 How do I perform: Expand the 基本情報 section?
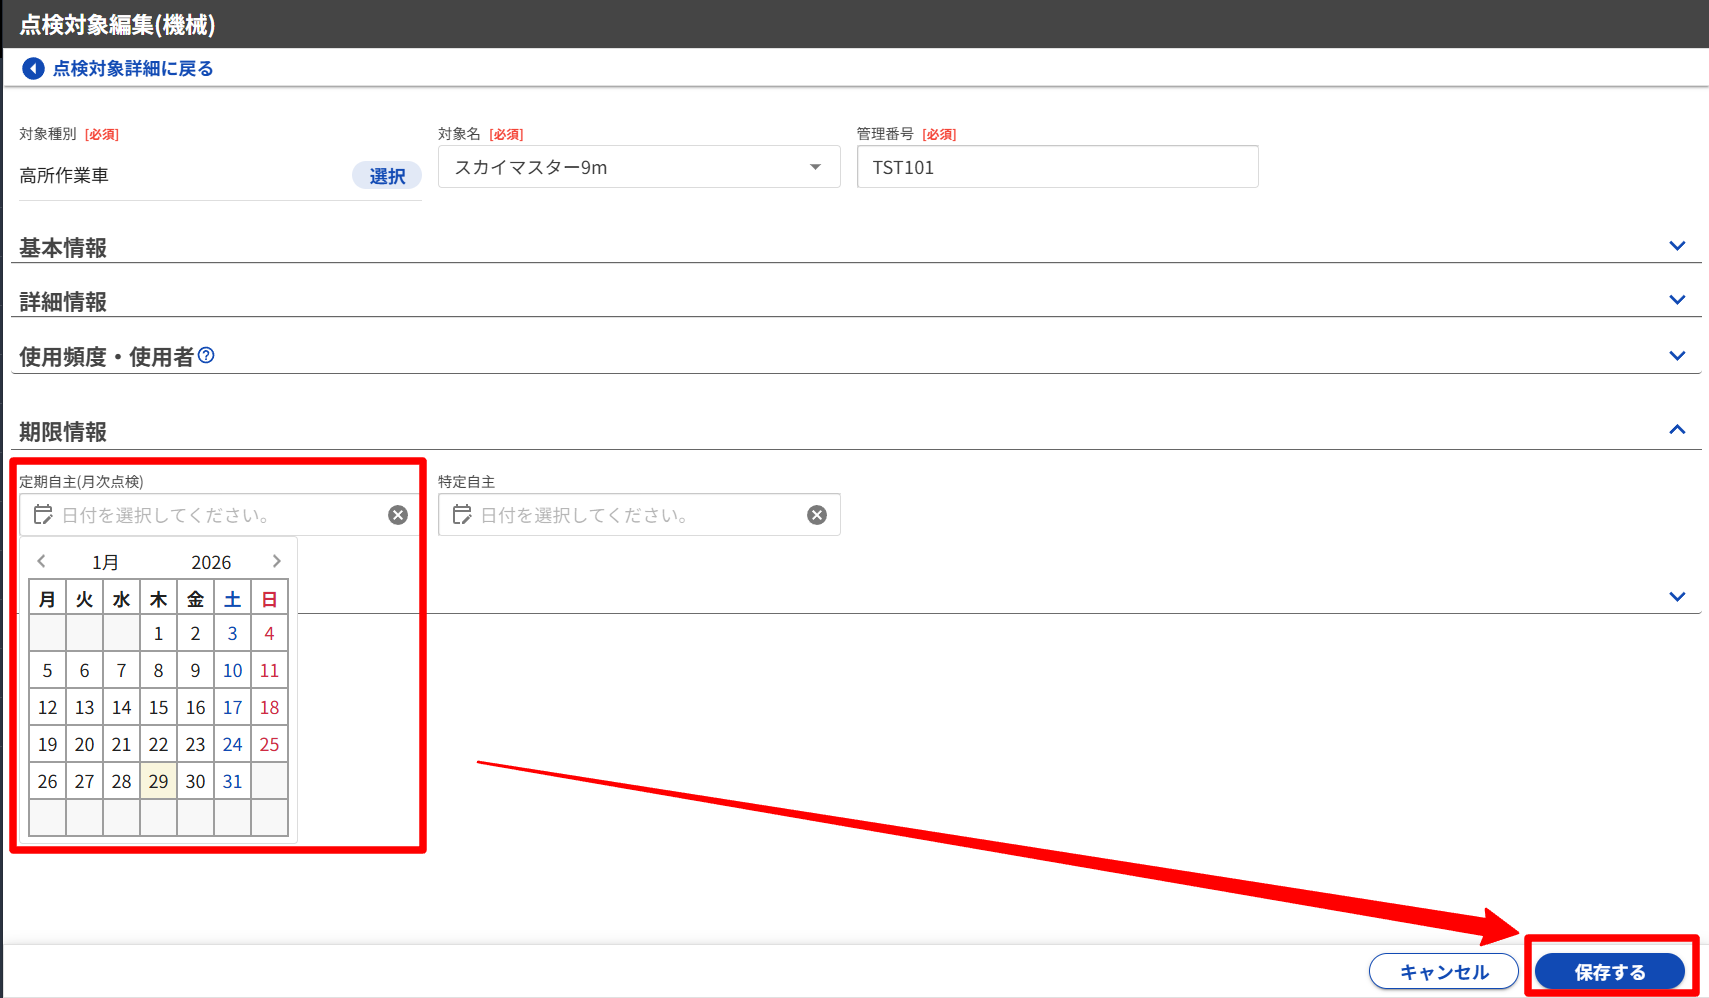(1677, 246)
